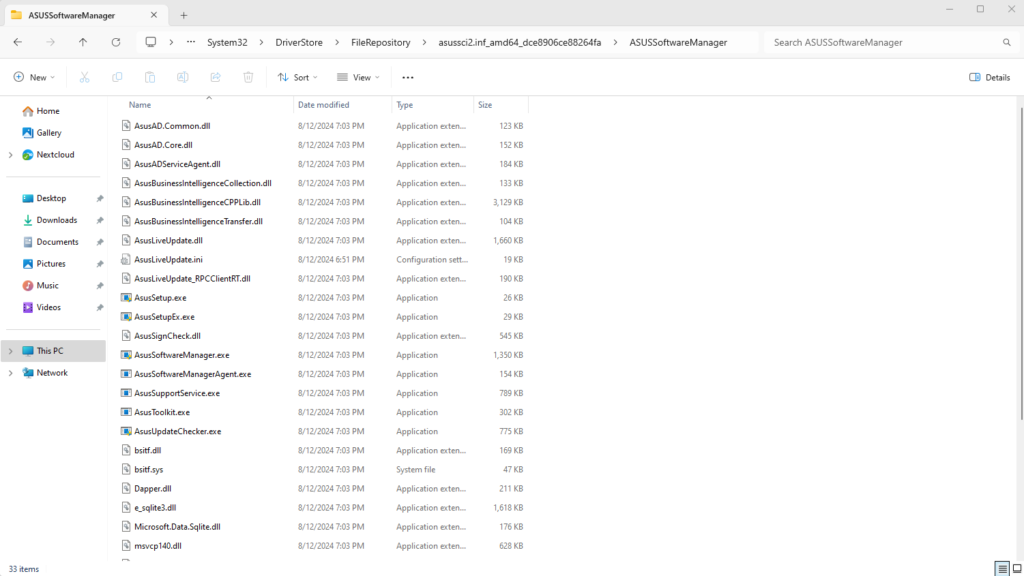Go up one folder level with Up arrow

(x=83, y=42)
